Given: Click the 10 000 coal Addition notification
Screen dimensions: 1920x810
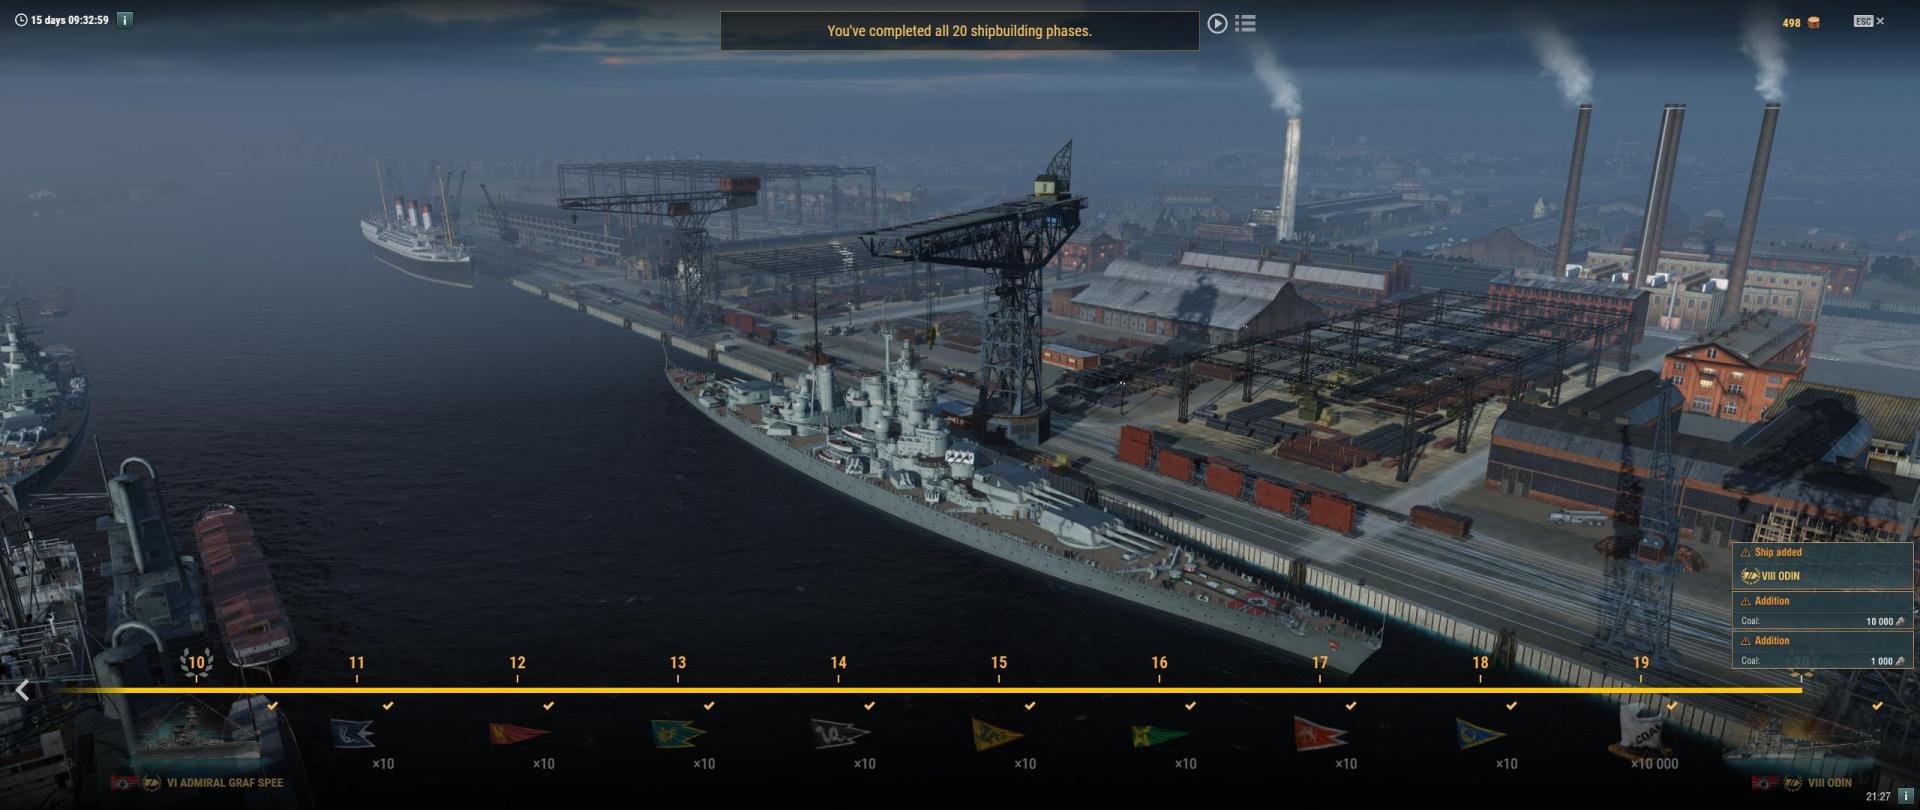Looking at the screenshot, I should 1822,610.
